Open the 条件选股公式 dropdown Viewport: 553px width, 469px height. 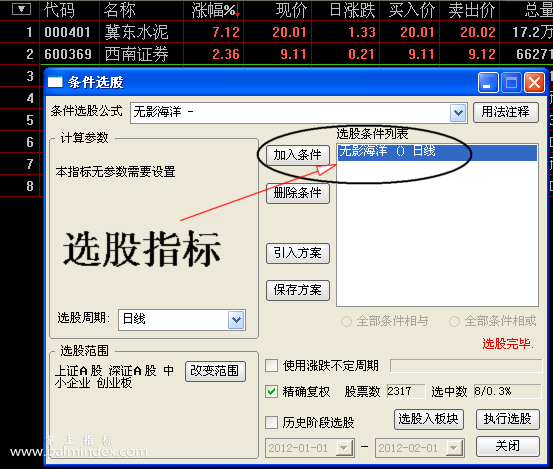pos(458,113)
